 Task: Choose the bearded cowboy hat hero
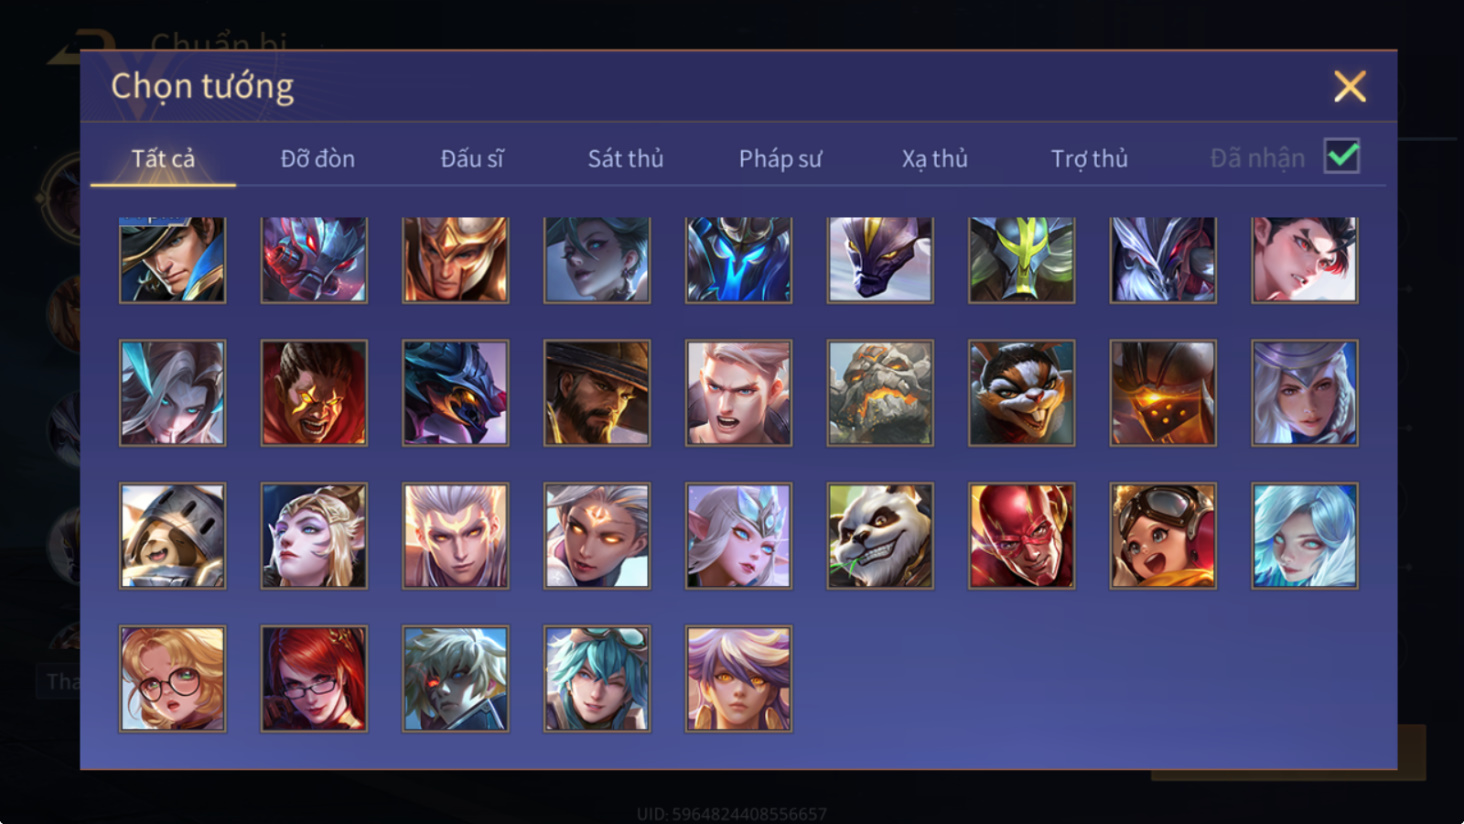pos(597,393)
